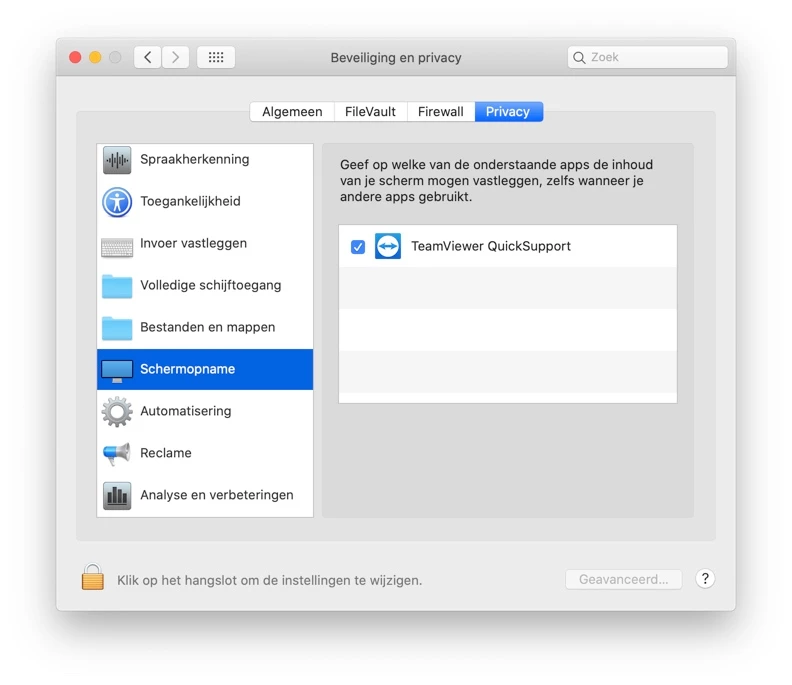Open the Firewall tab
792x685 pixels.
click(x=440, y=112)
